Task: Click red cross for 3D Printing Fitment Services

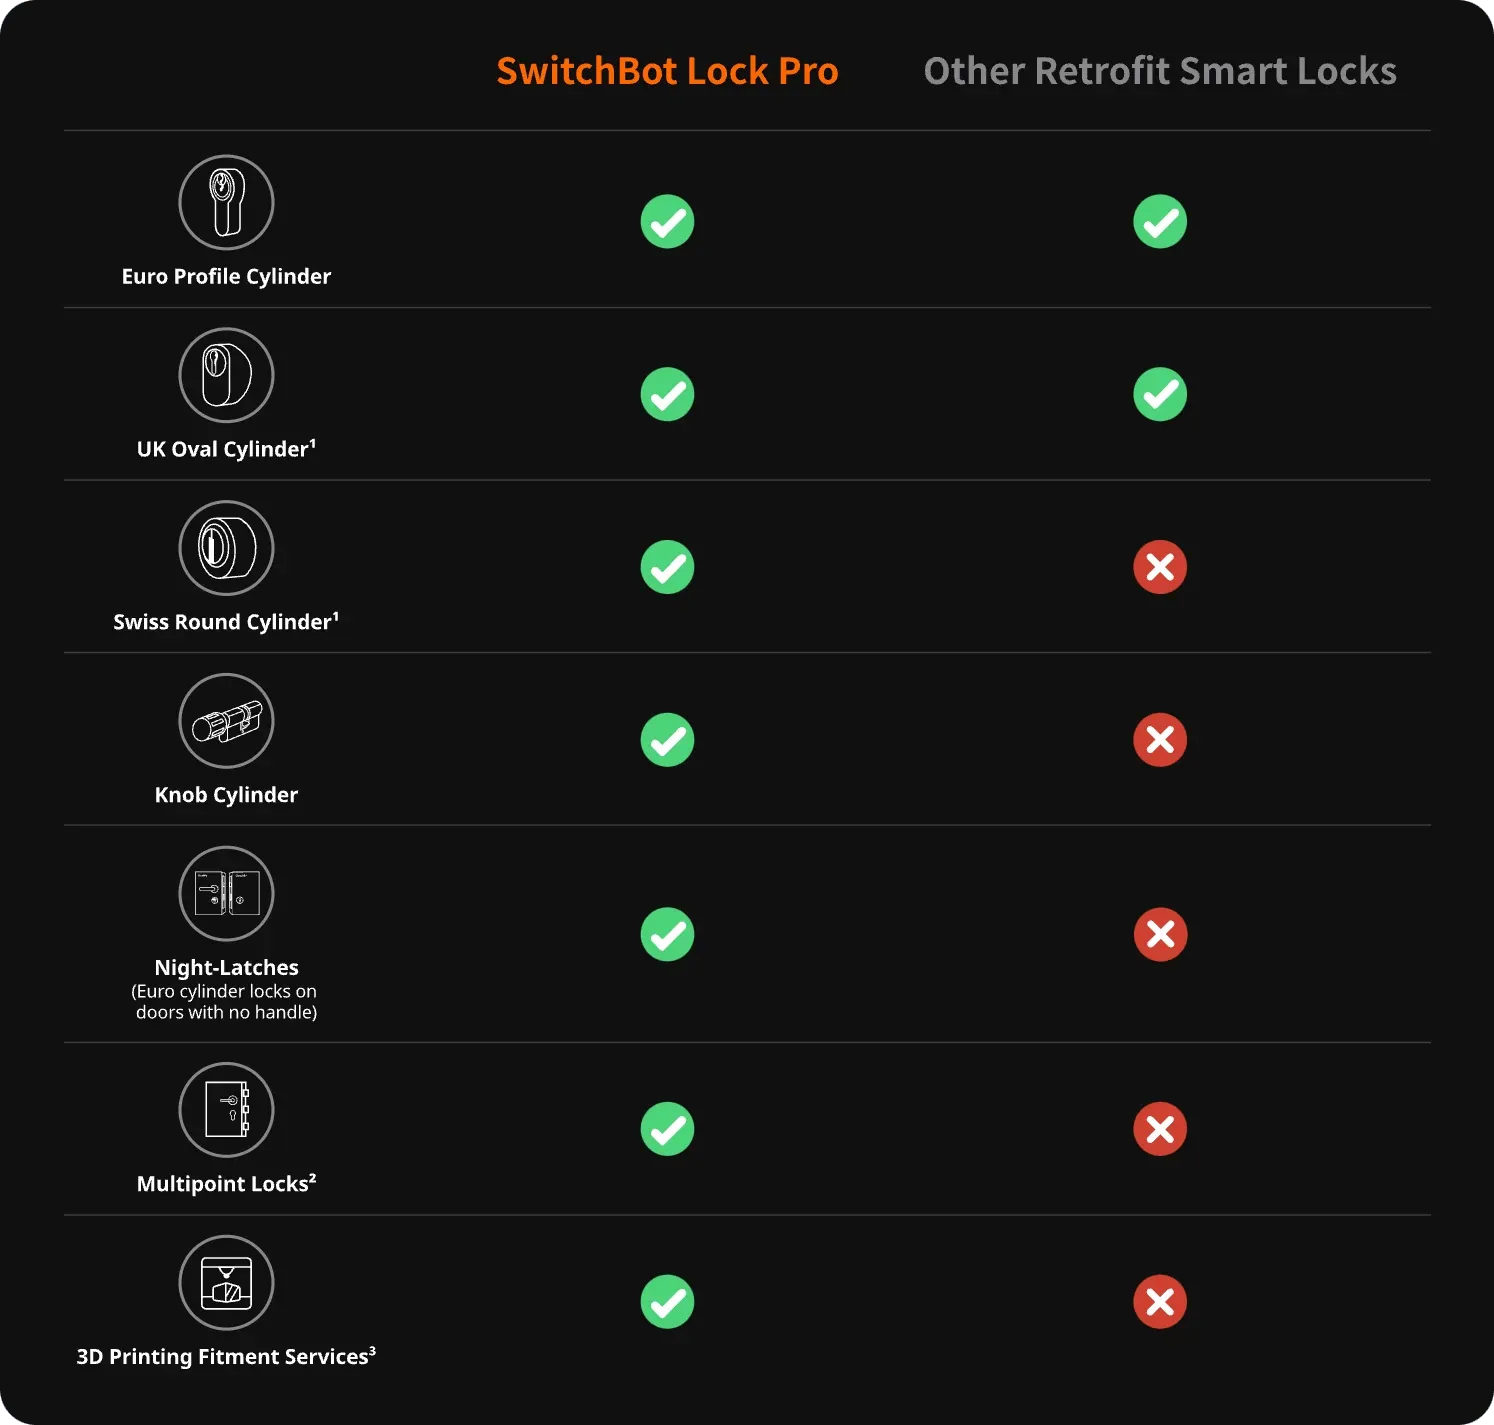Action: click(x=1160, y=1302)
